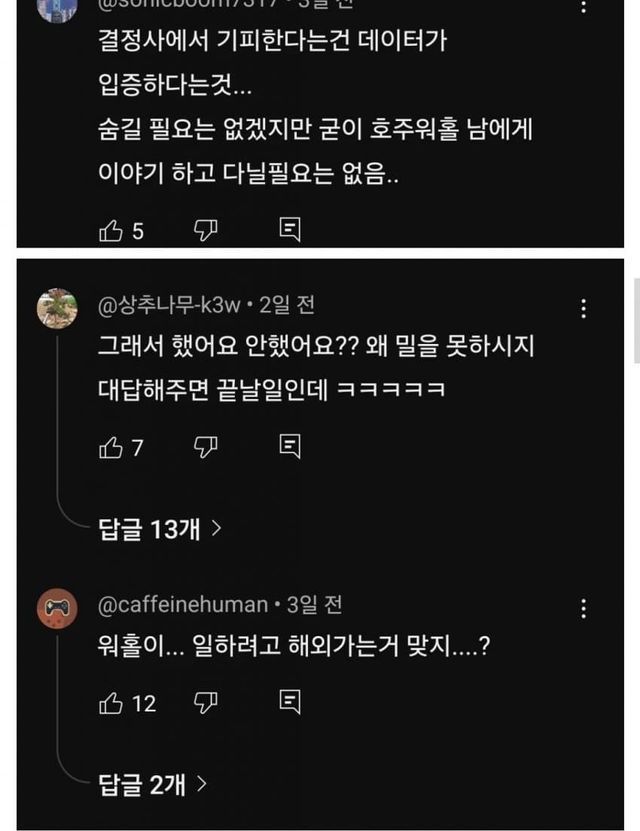The width and height of the screenshot is (640, 831).
Task: Expand 답글 13개 replies thread
Action: click(159, 529)
